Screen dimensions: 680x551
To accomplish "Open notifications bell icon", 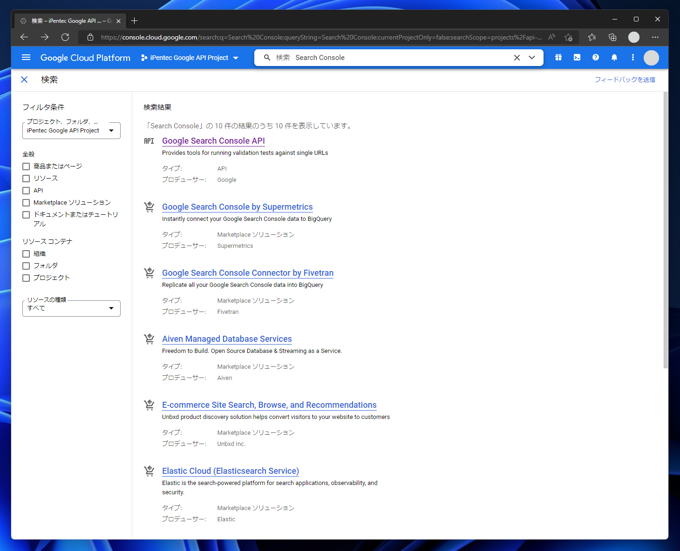I will pyautogui.click(x=614, y=57).
